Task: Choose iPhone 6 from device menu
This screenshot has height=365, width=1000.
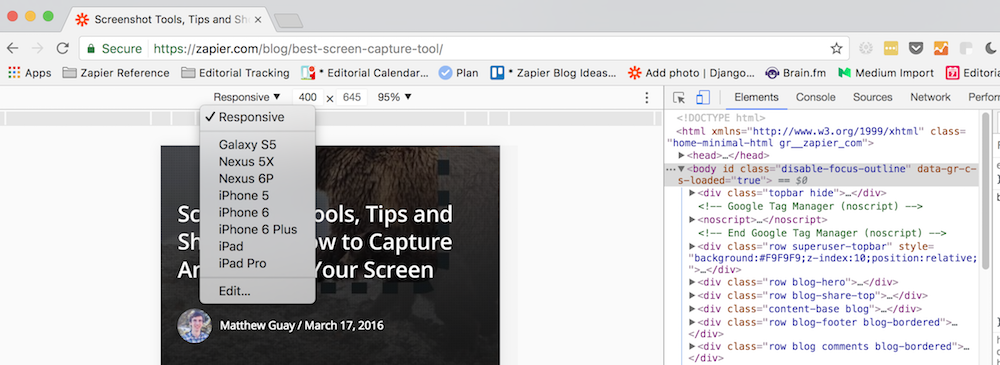Action: tap(257, 212)
